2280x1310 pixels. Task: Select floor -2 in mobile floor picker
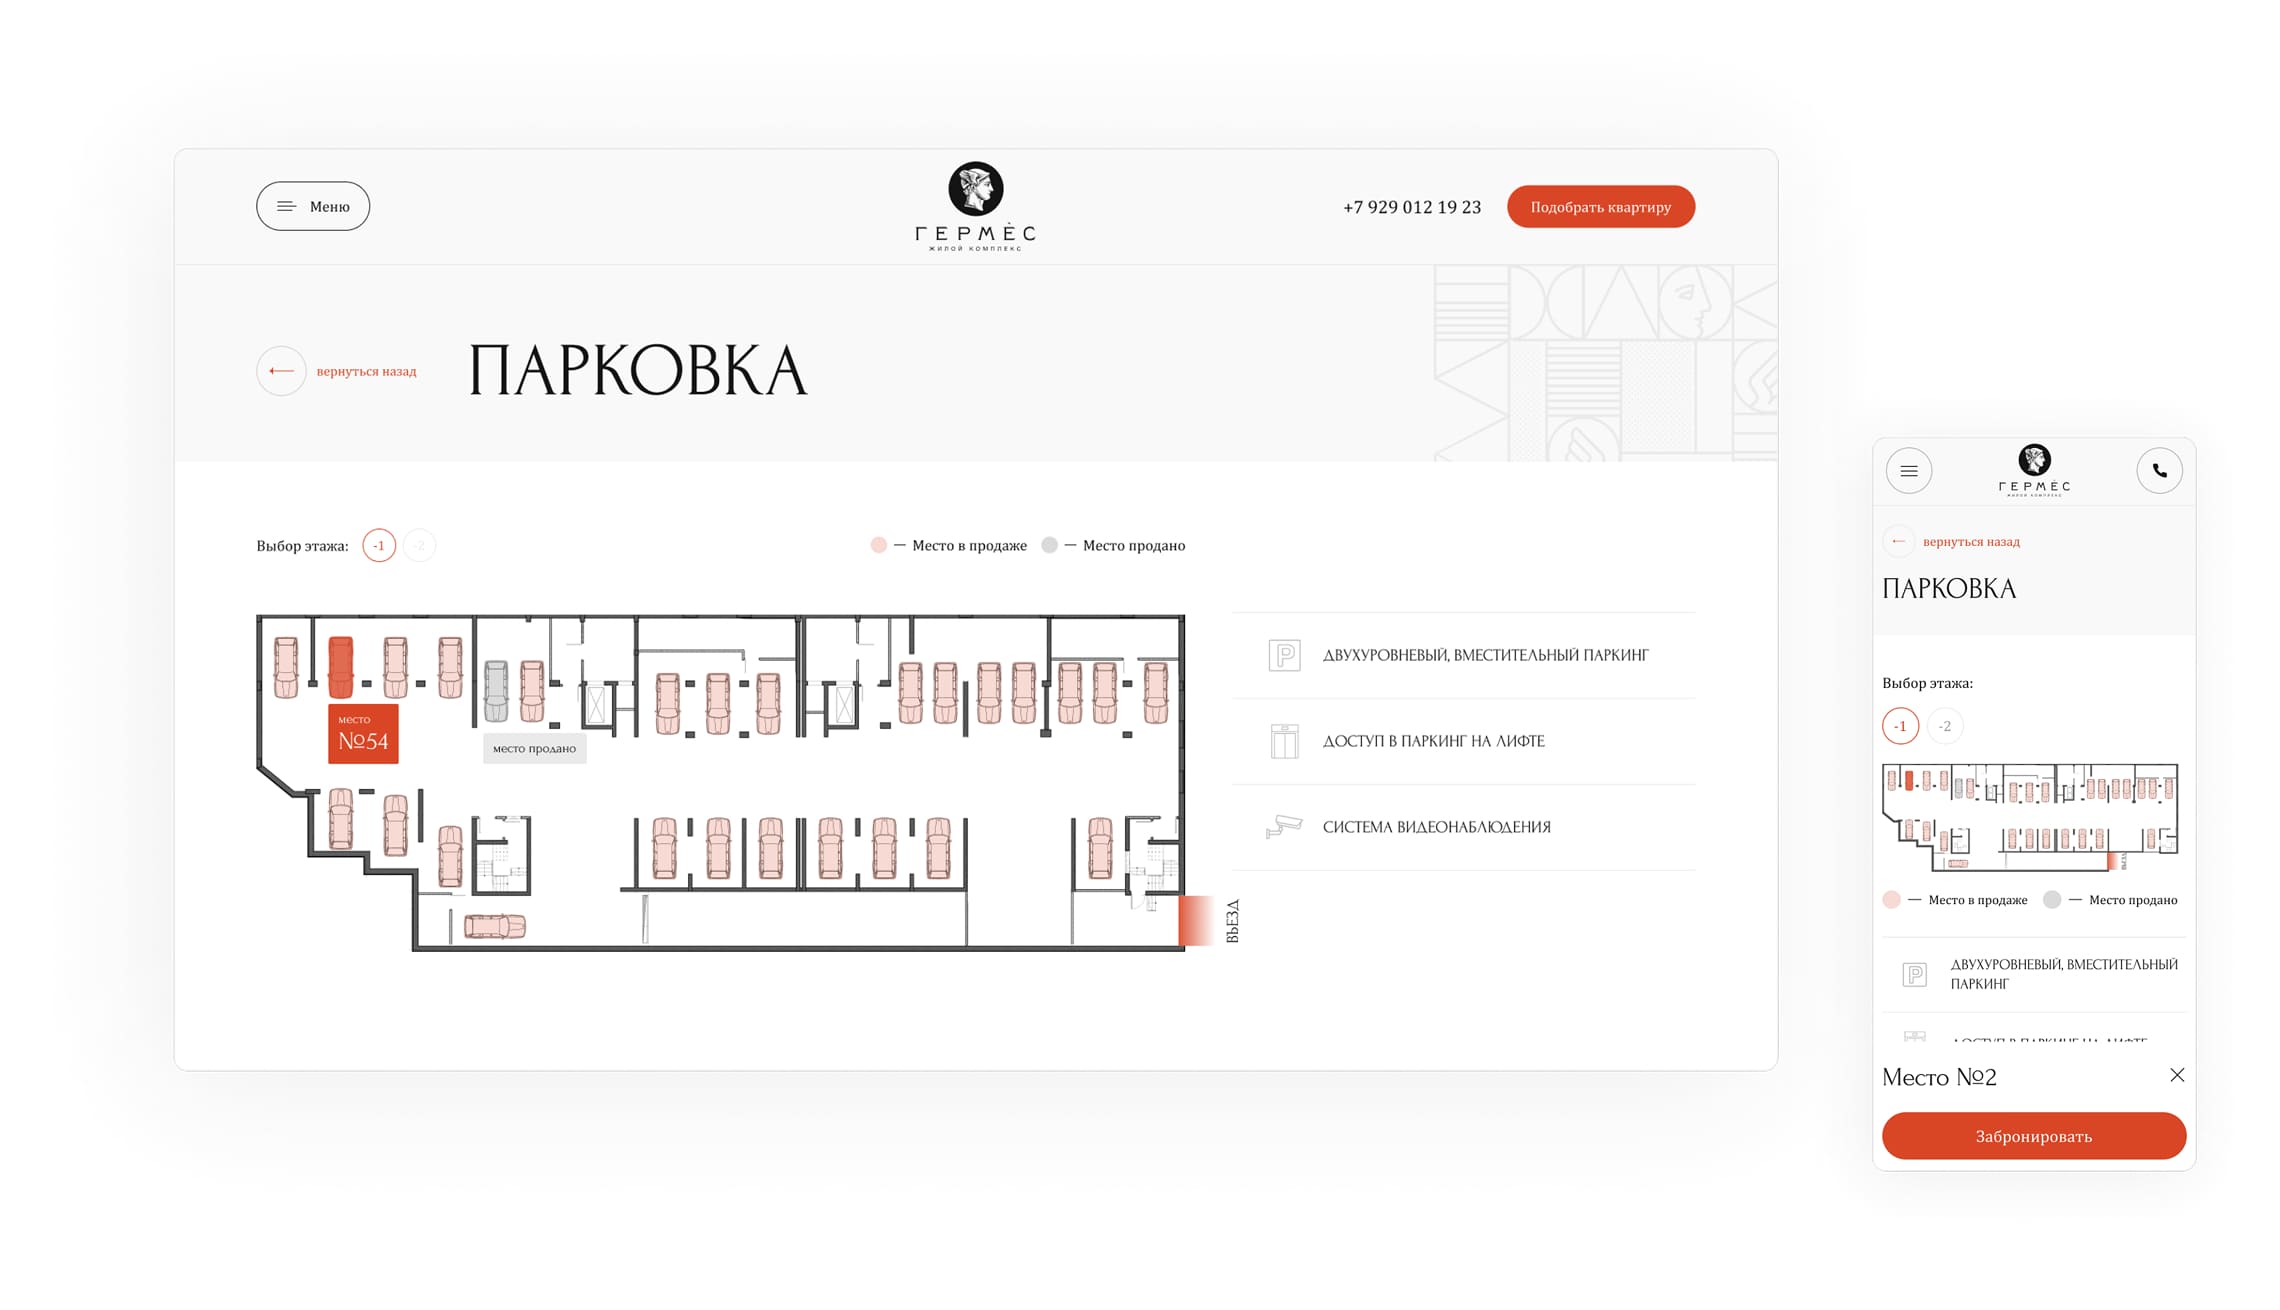pyautogui.click(x=1945, y=726)
